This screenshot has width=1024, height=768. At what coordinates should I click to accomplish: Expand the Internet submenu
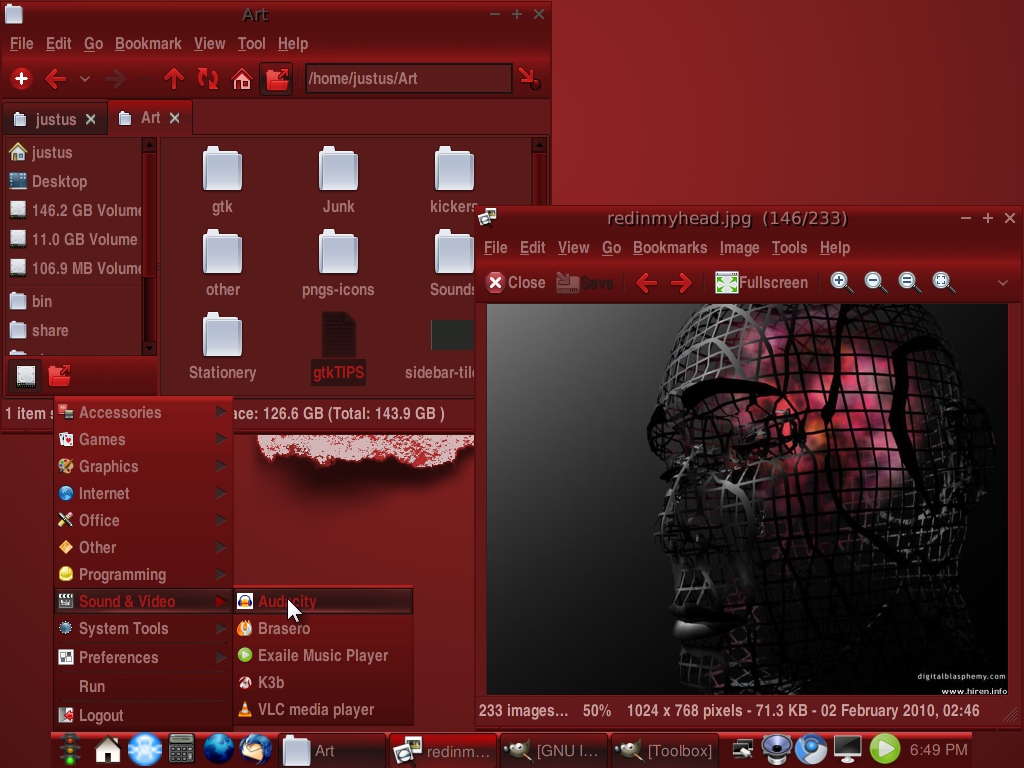pyautogui.click(x=143, y=493)
